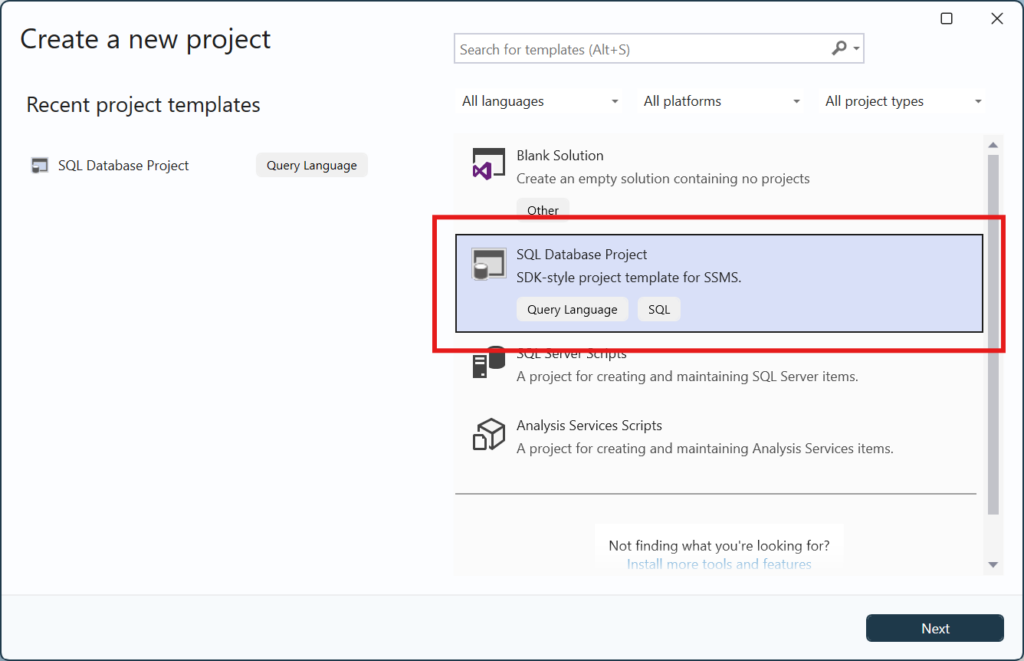Click the SQL tag on SQL Database Project
The width and height of the screenshot is (1024, 661).
tap(659, 310)
